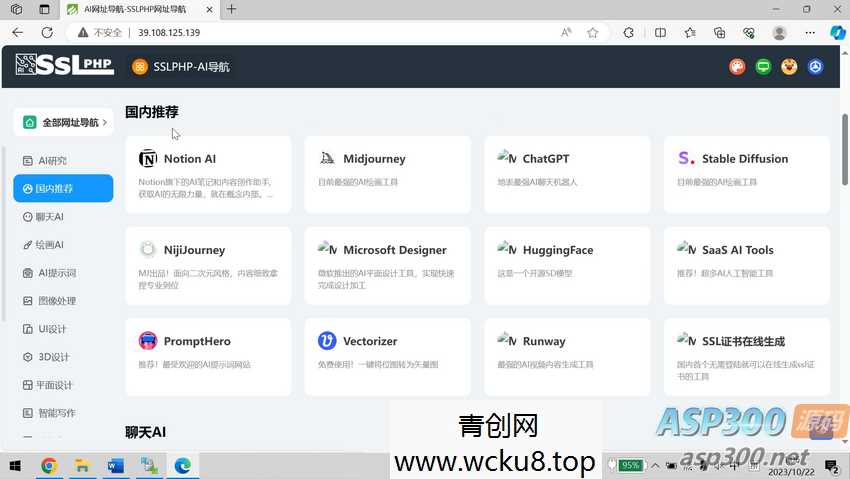Click the 不安全 security warning indicator
850x479 pixels.
(x=100, y=33)
